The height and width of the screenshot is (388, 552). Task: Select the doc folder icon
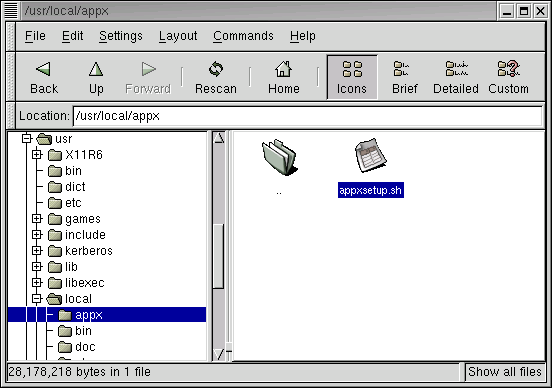click(65, 347)
